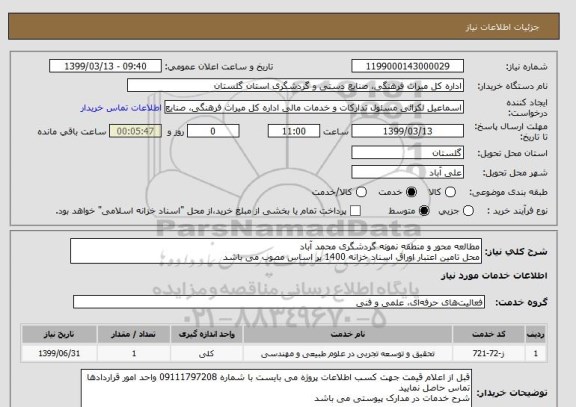Click the تعداد / مقدار column header
This screenshot has width=576, height=407.
tap(134, 334)
